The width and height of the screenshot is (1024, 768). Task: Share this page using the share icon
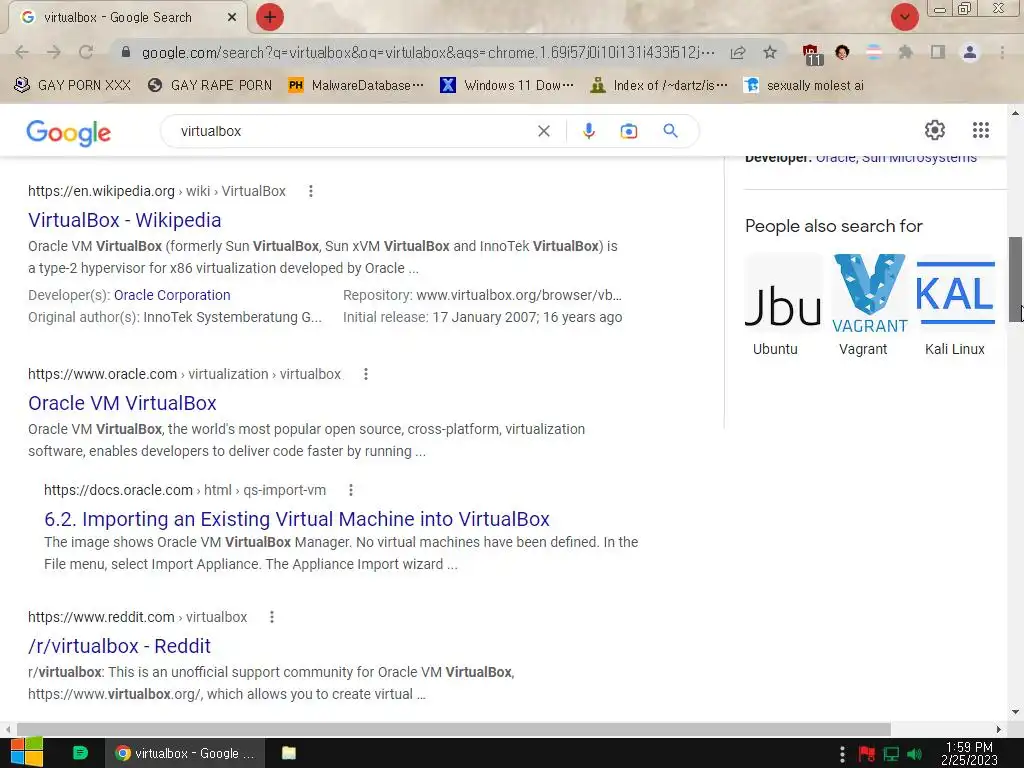pyautogui.click(x=738, y=52)
